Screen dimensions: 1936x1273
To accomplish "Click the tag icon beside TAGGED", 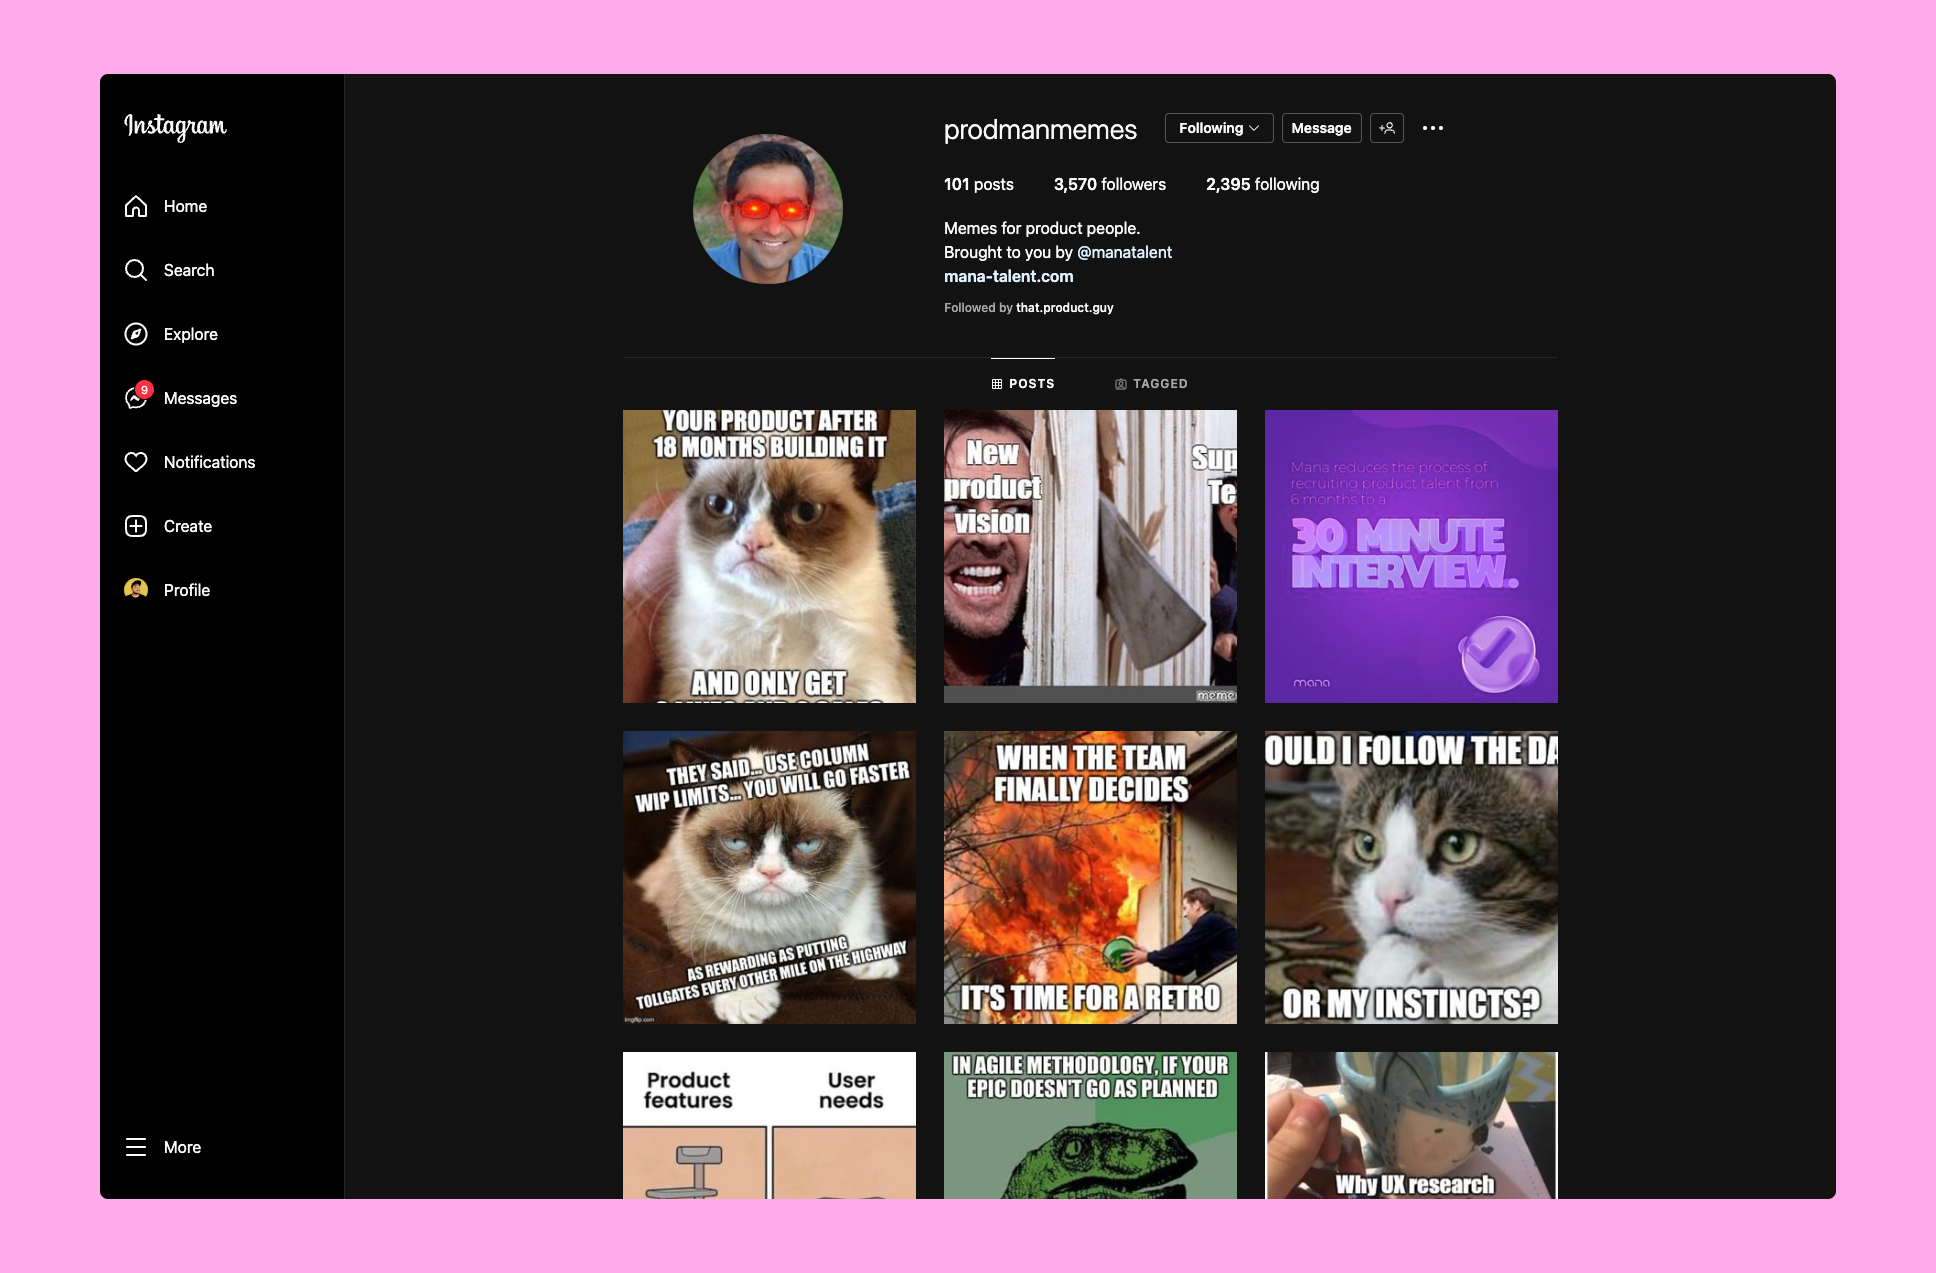I will 1121,384.
